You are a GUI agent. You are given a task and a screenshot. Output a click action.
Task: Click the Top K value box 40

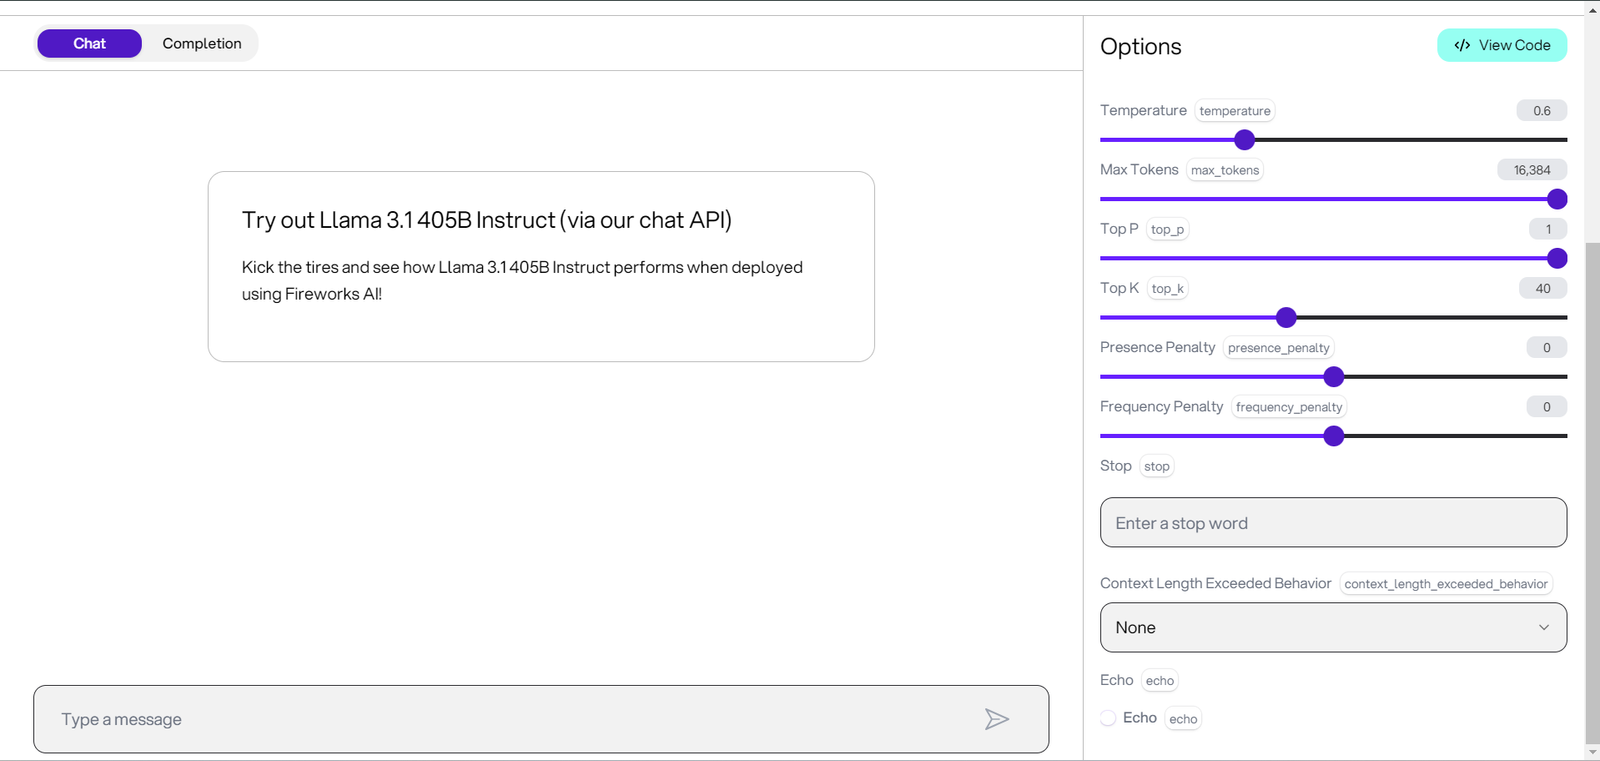[x=1543, y=288]
